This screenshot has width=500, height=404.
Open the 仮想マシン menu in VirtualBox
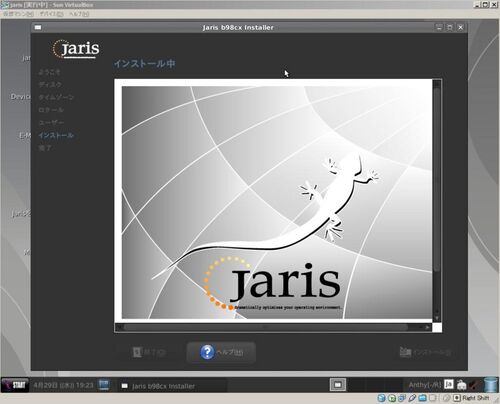pos(18,14)
